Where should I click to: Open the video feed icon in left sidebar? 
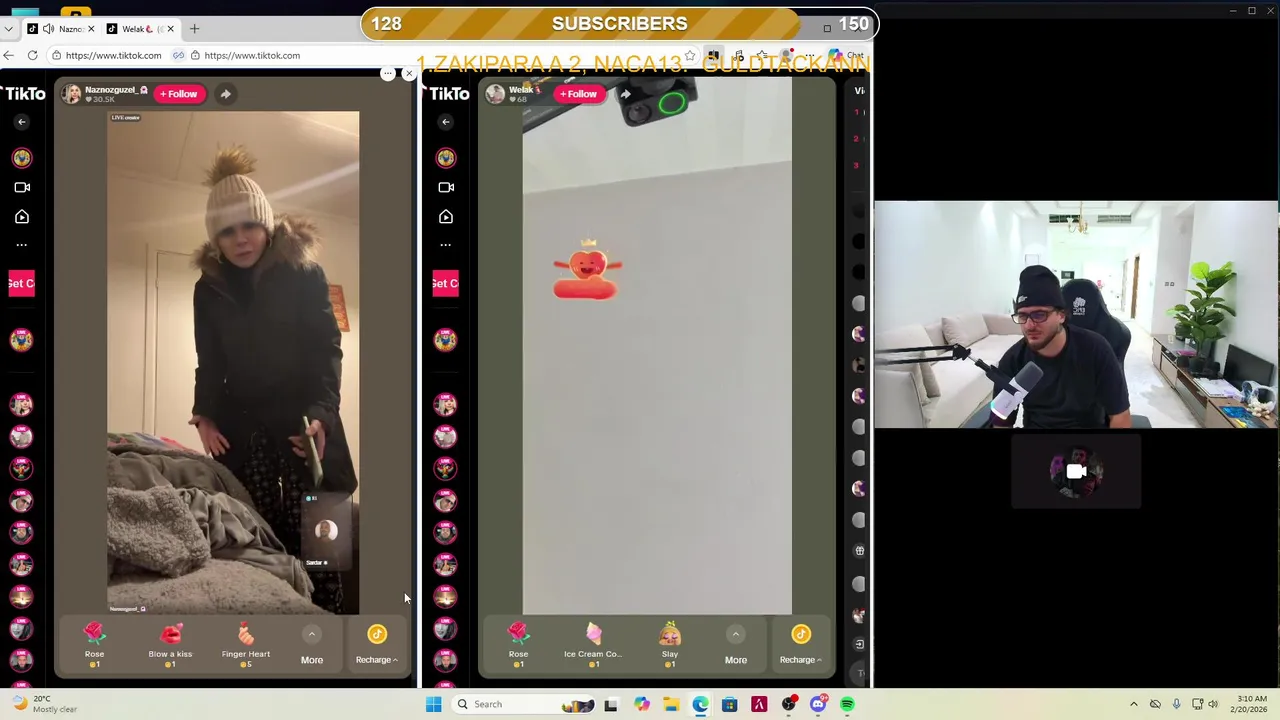(22, 217)
